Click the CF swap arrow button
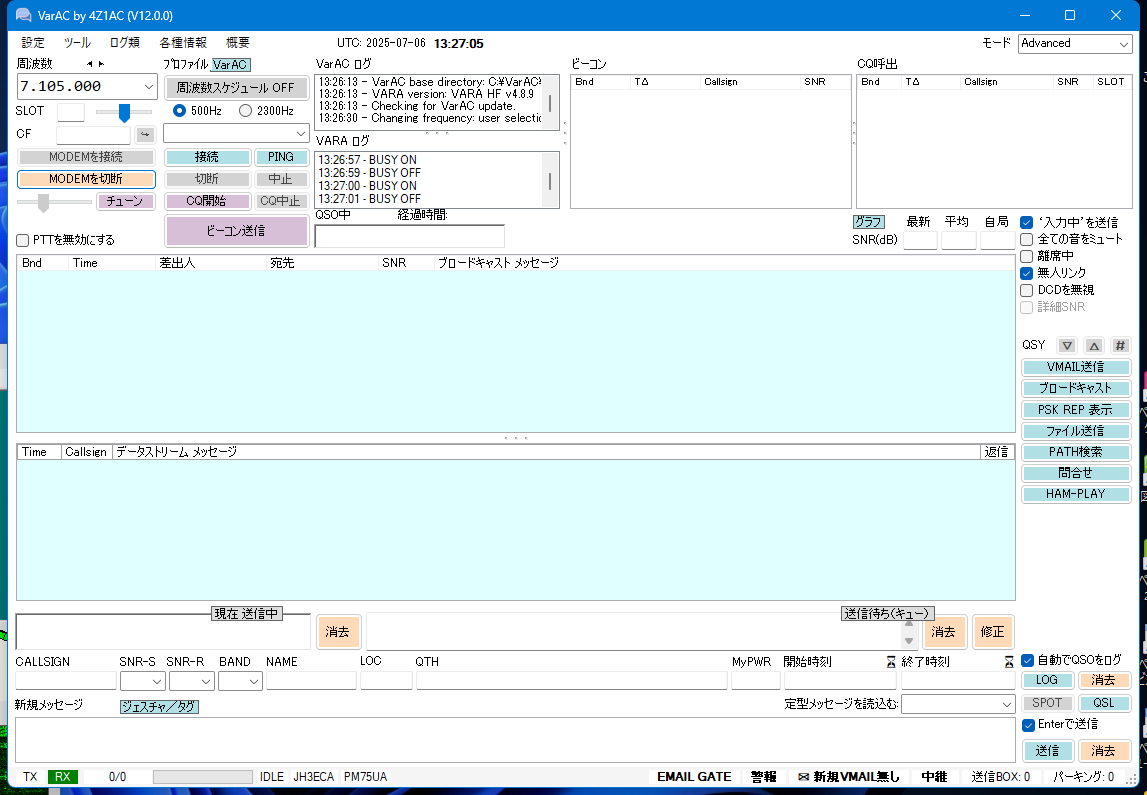 [146, 135]
